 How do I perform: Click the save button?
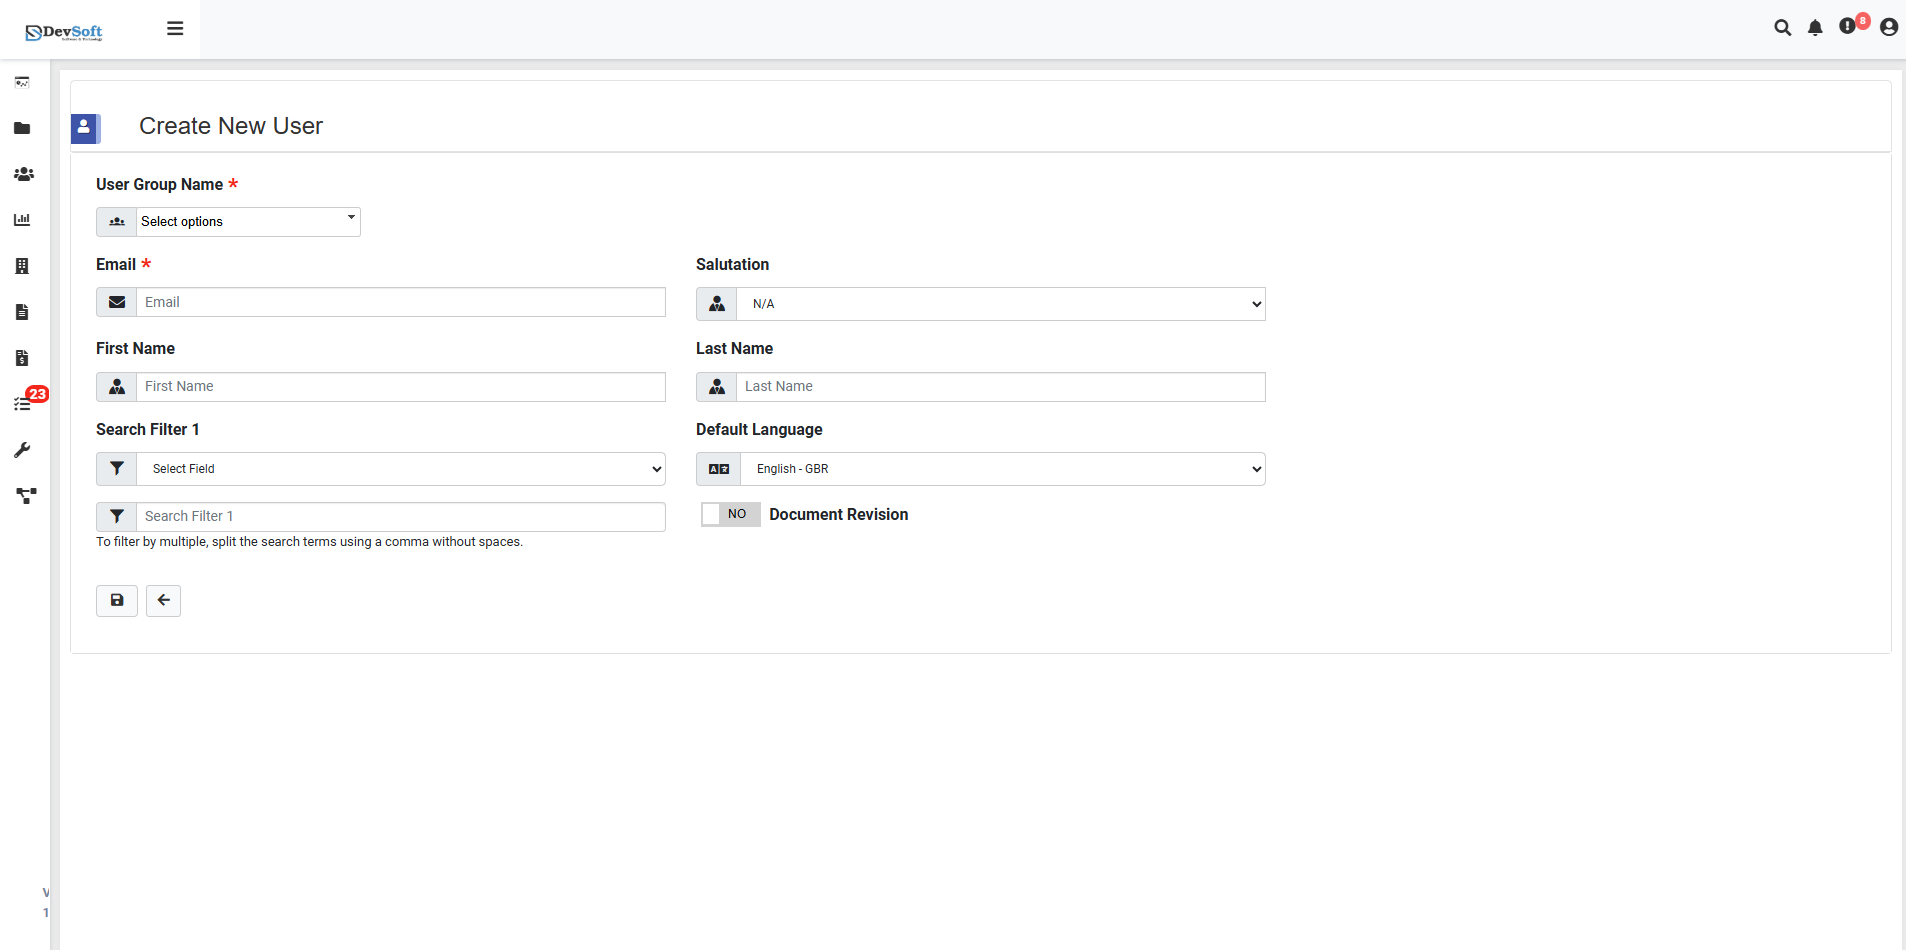point(117,601)
